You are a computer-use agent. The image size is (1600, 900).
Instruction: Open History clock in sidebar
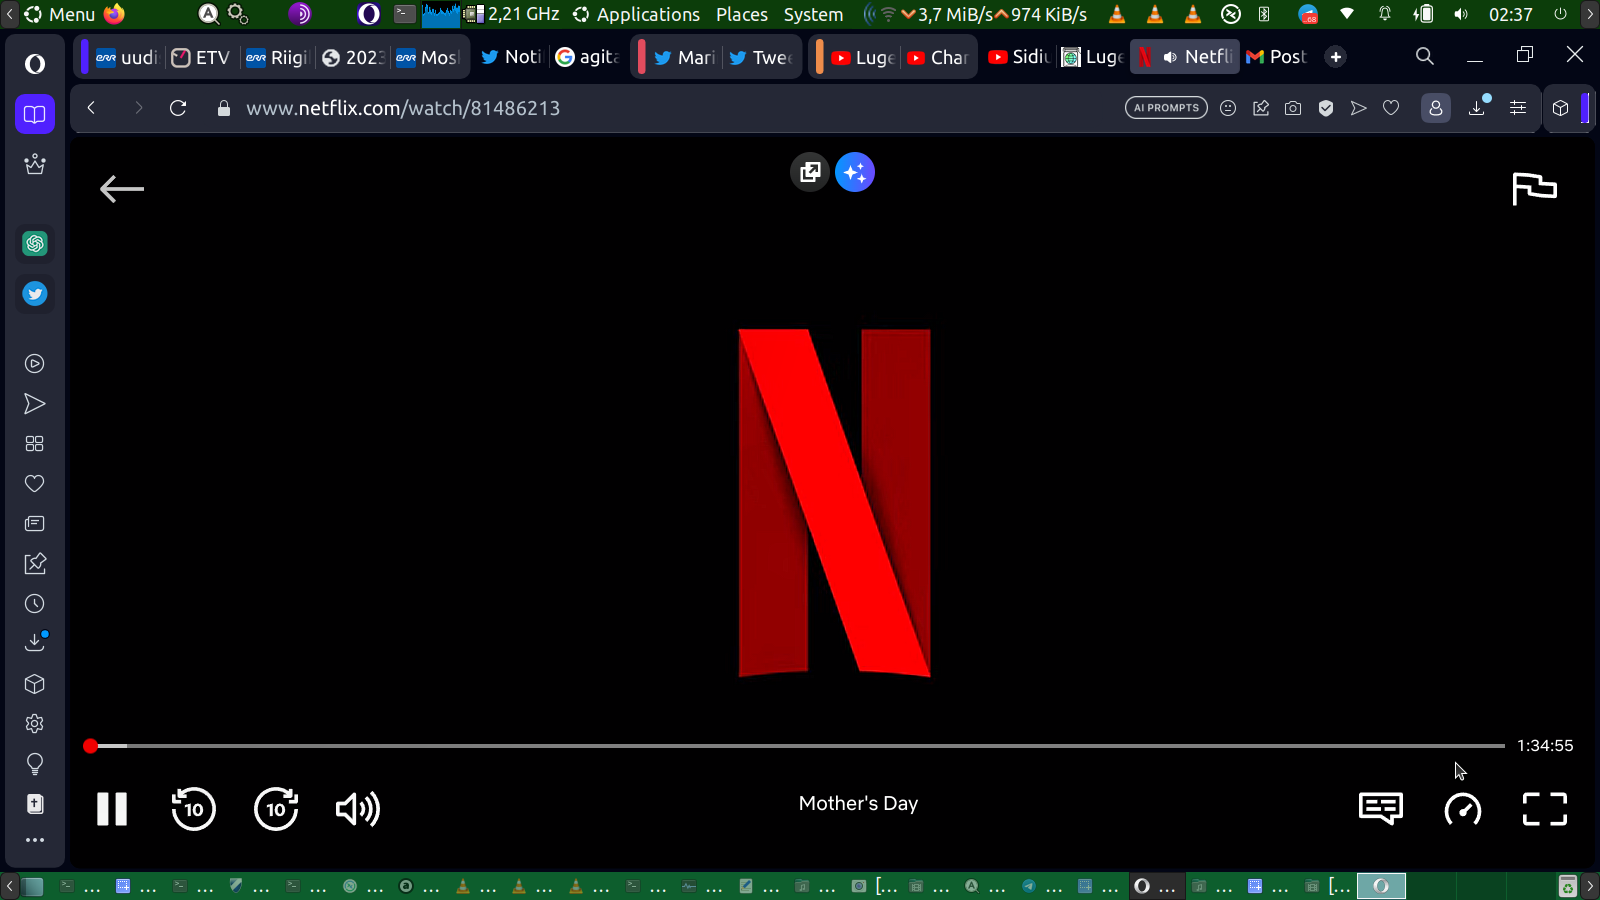pyautogui.click(x=35, y=604)
